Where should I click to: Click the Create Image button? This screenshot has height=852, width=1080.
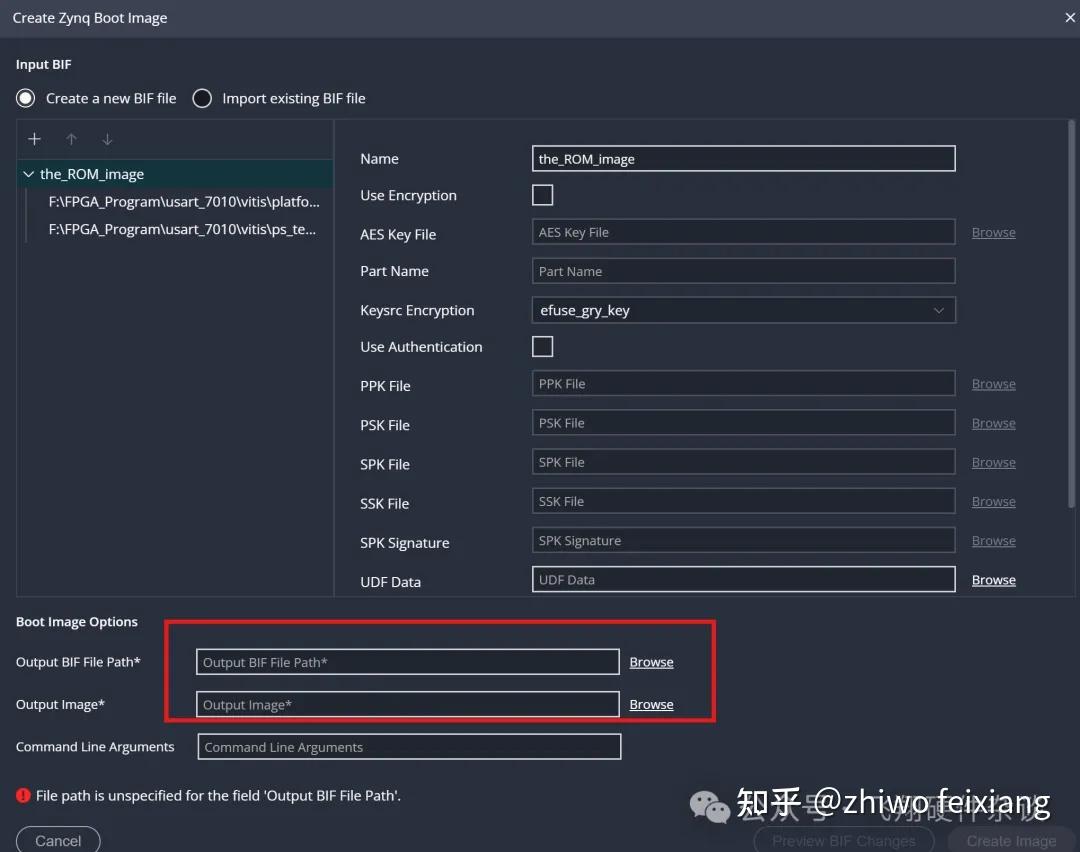(x=1010, y=840)
